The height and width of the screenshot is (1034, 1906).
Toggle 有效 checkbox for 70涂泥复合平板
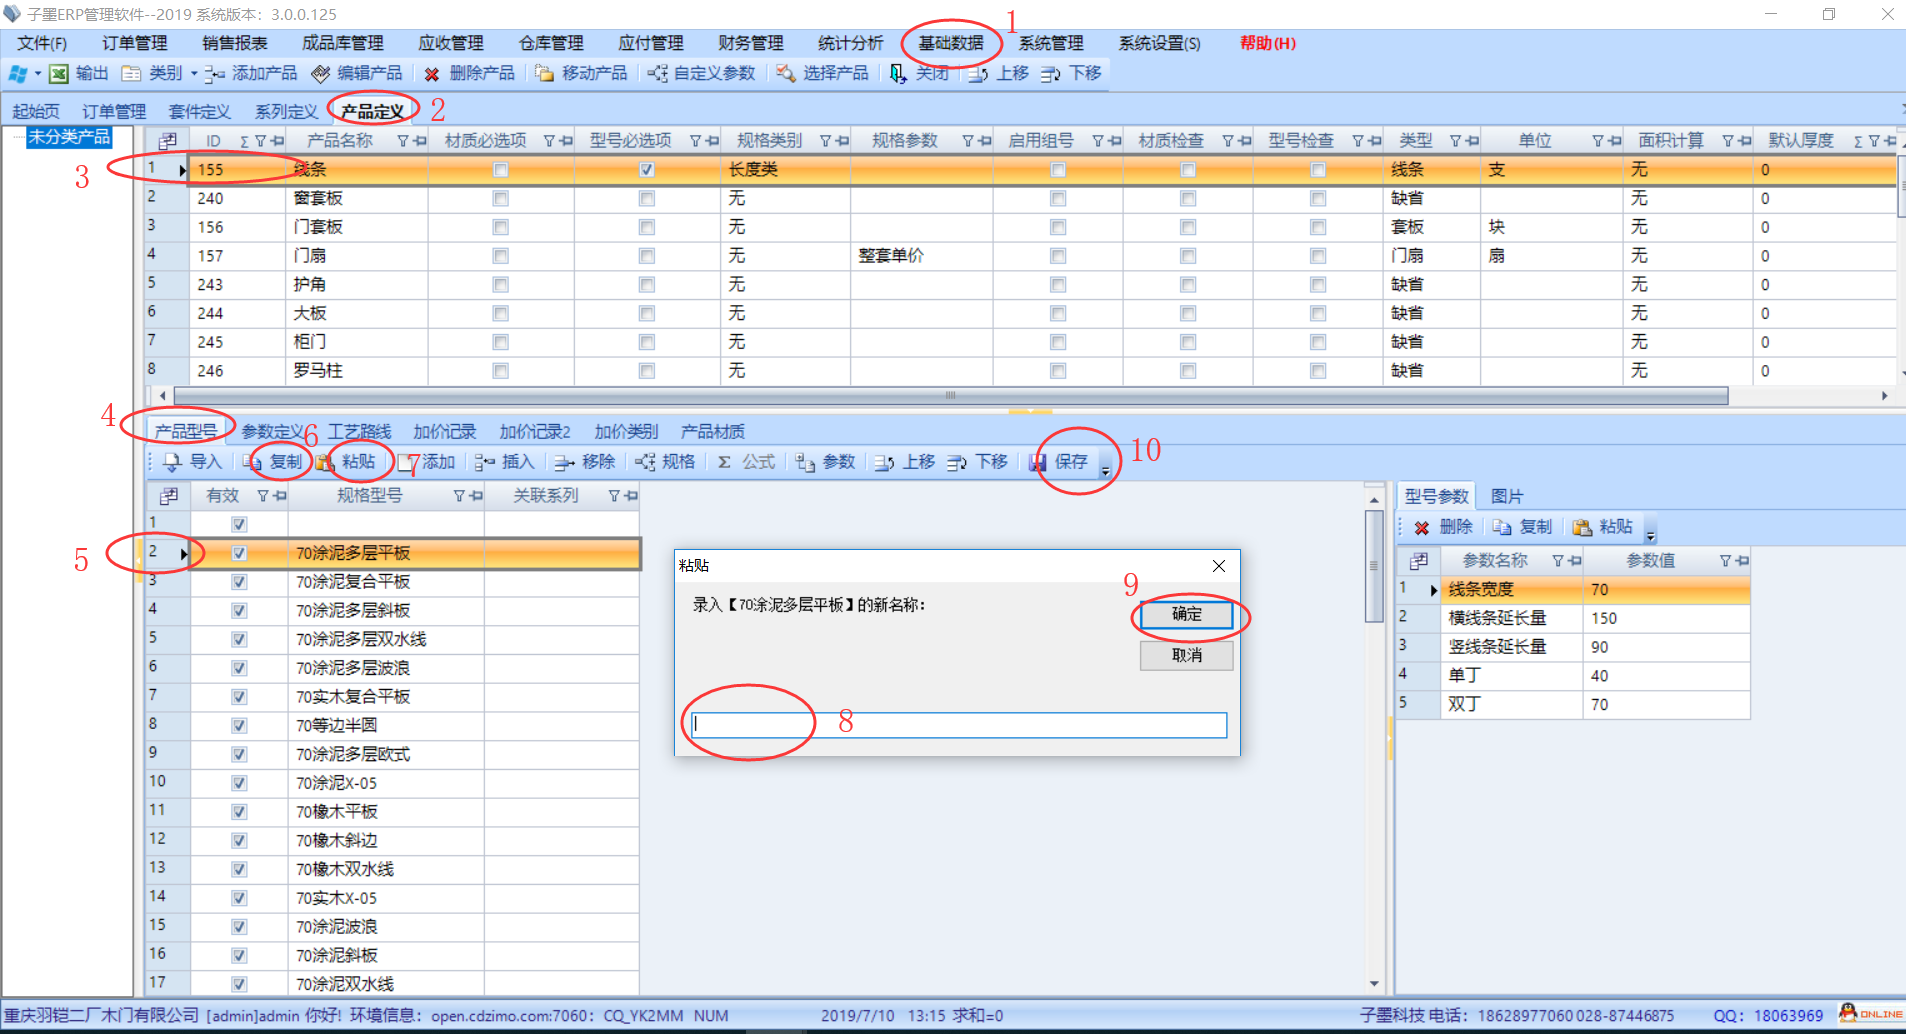click(239, 582)
